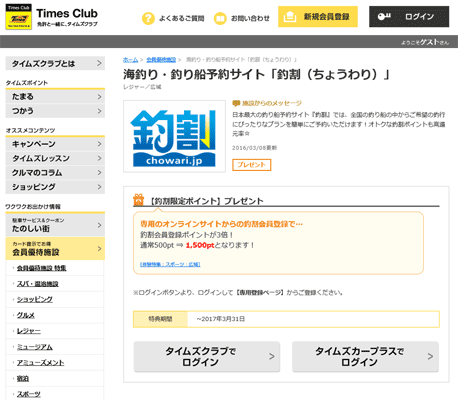Image resolution: width=458 pixels, height=400 pixels.
Task: Open ショッピング sidebar menu item
Action: pos(55,187)
